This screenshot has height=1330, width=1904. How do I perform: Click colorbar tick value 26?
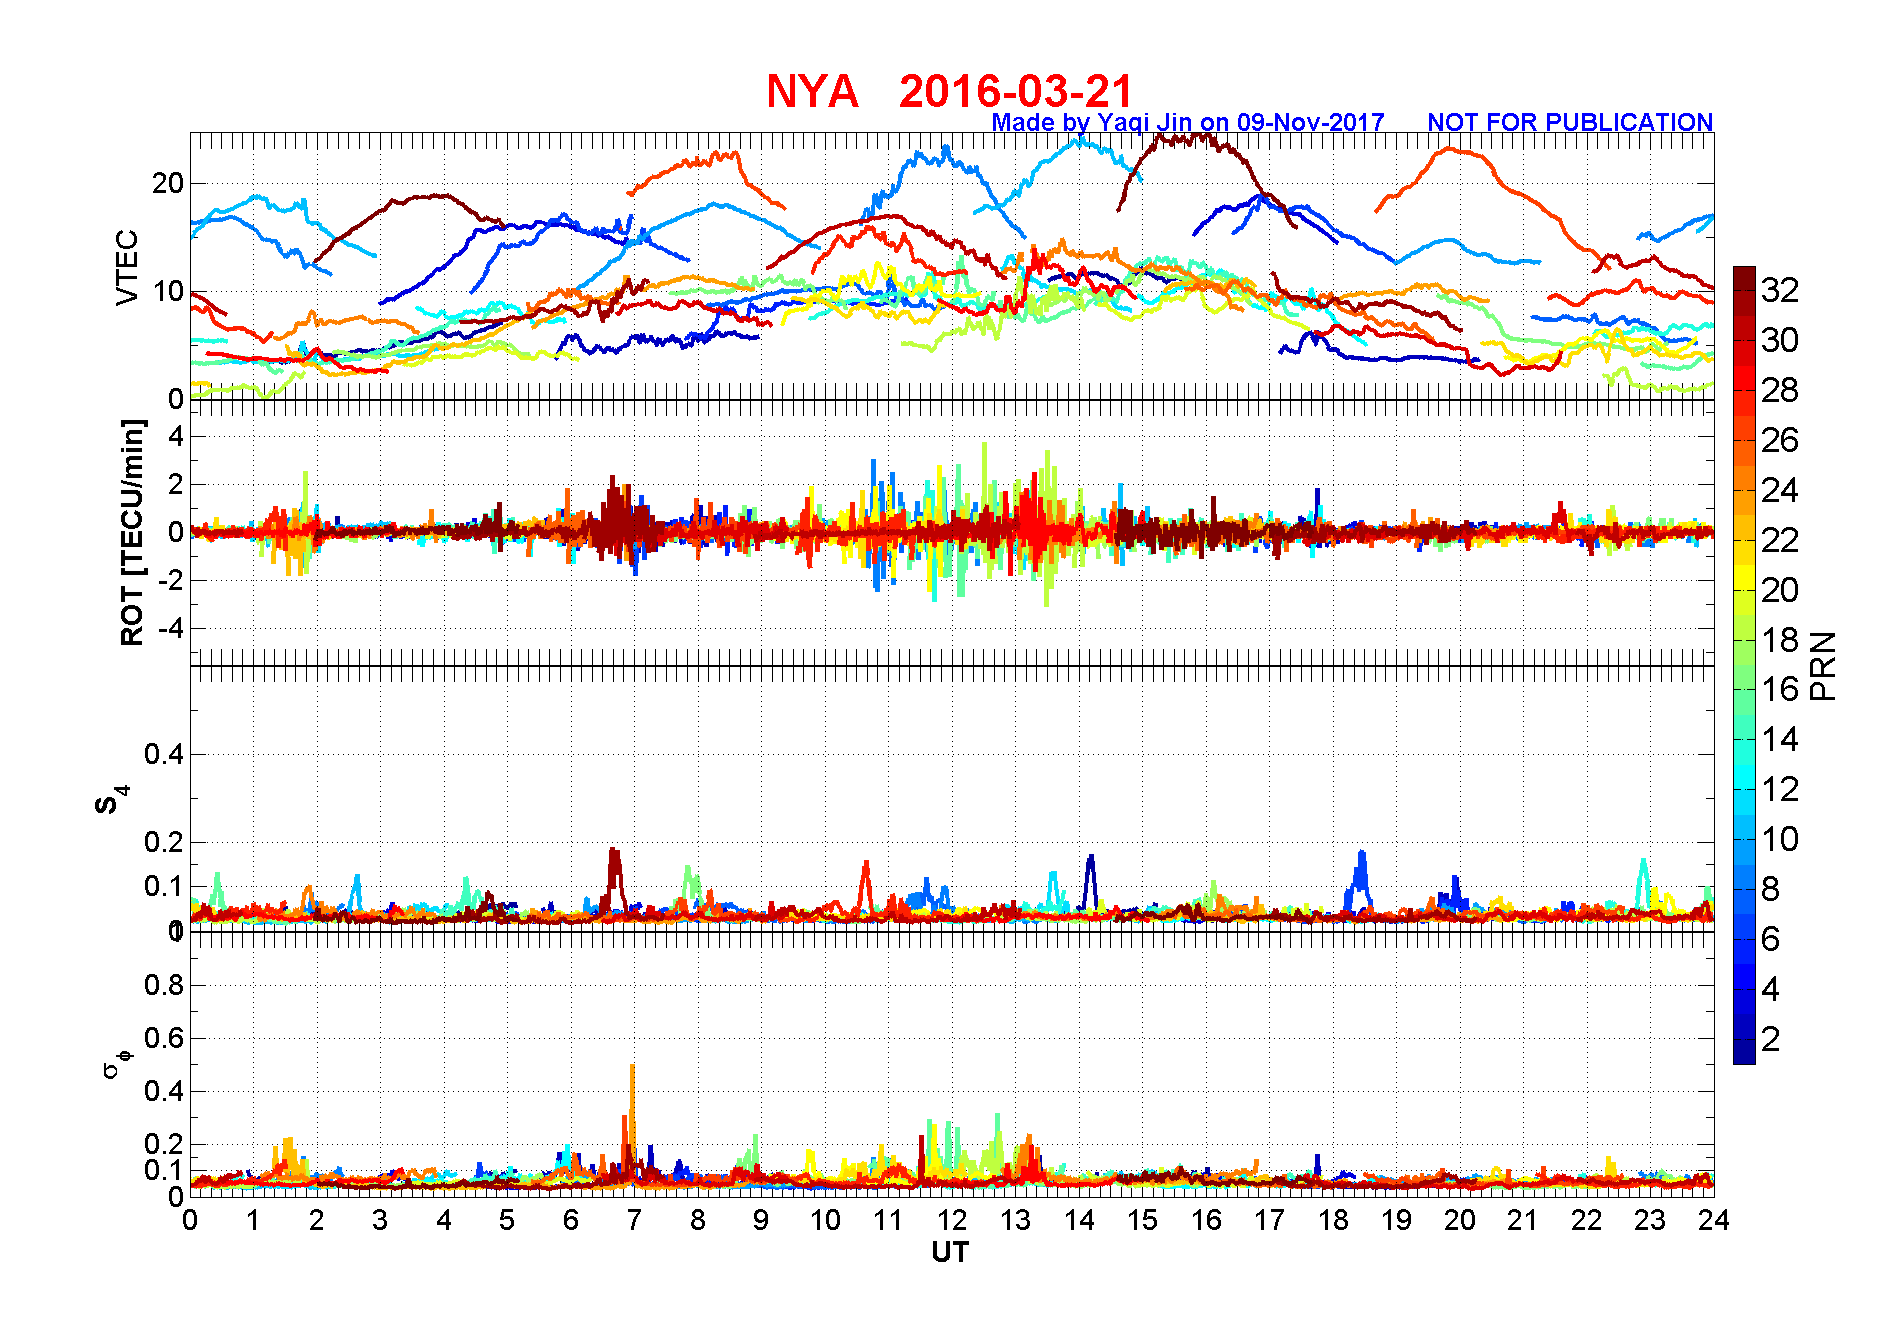[x=1780, y=440]
